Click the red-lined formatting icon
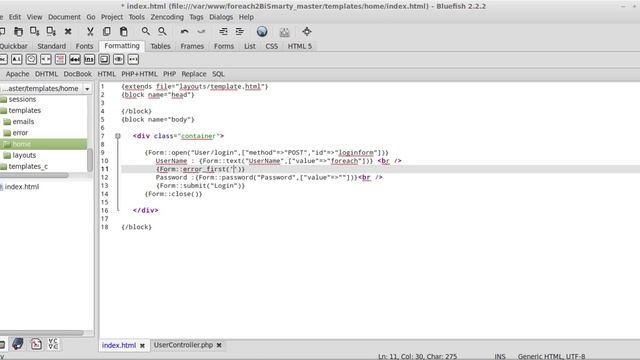640x360 pixels. click(60, 60)
